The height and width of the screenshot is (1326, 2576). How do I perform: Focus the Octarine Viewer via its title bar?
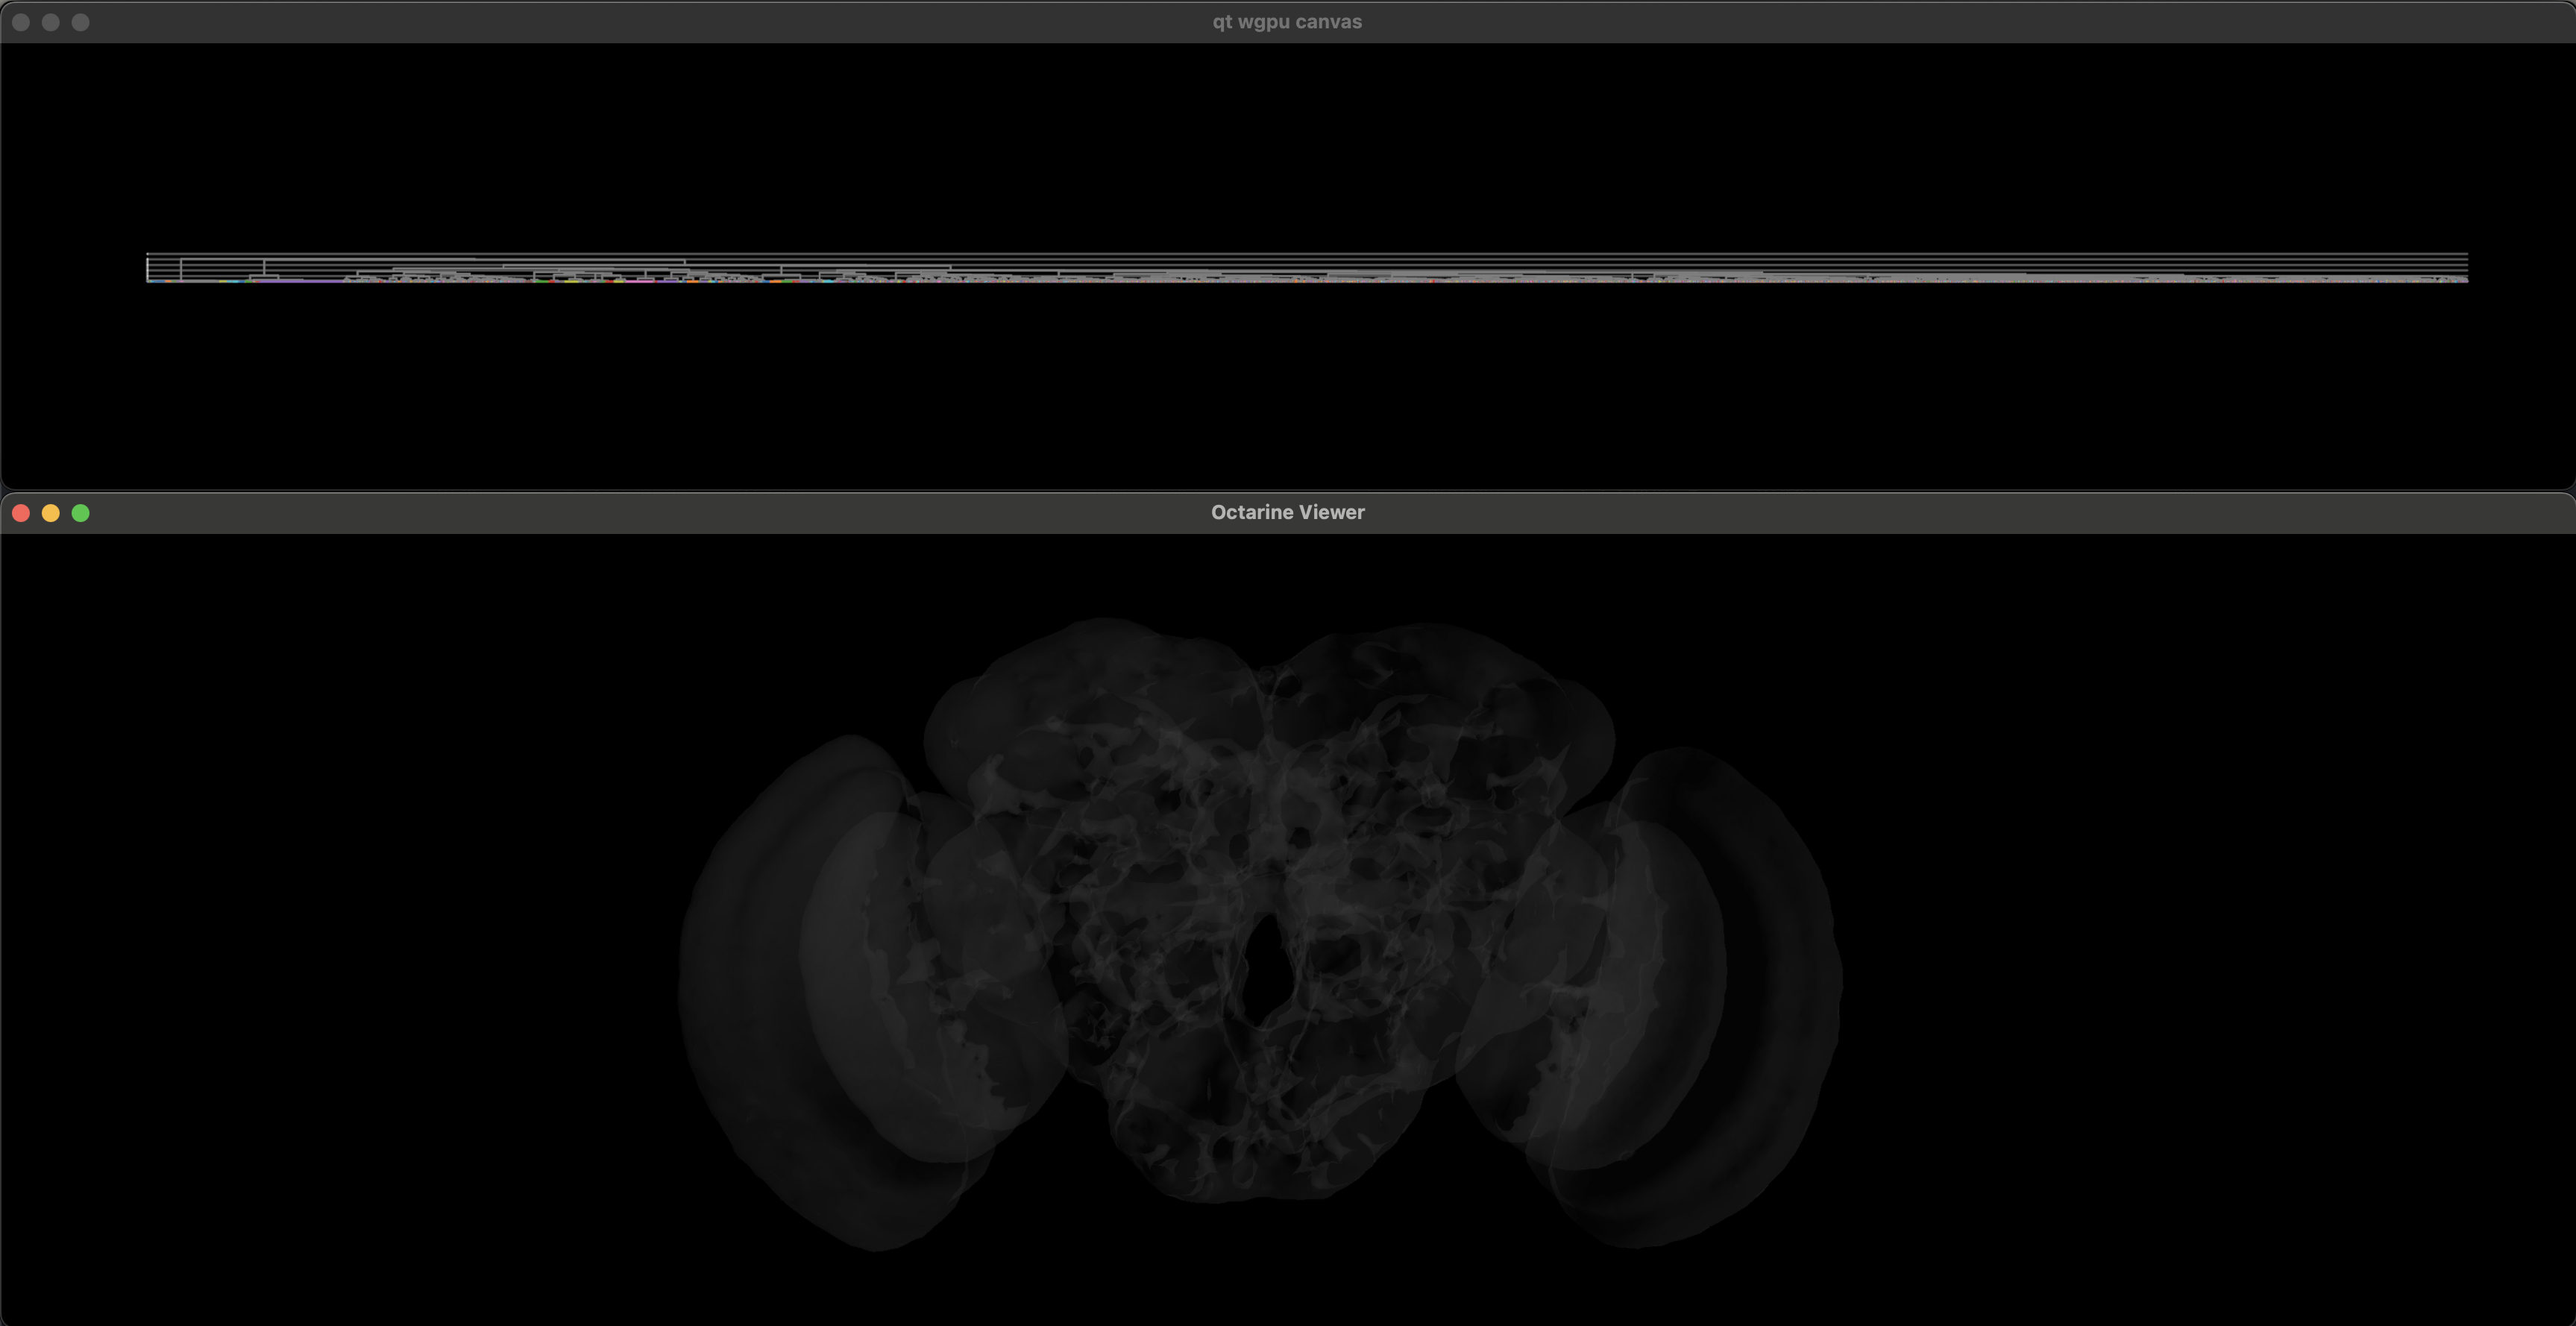click(x=1288, y=512)
